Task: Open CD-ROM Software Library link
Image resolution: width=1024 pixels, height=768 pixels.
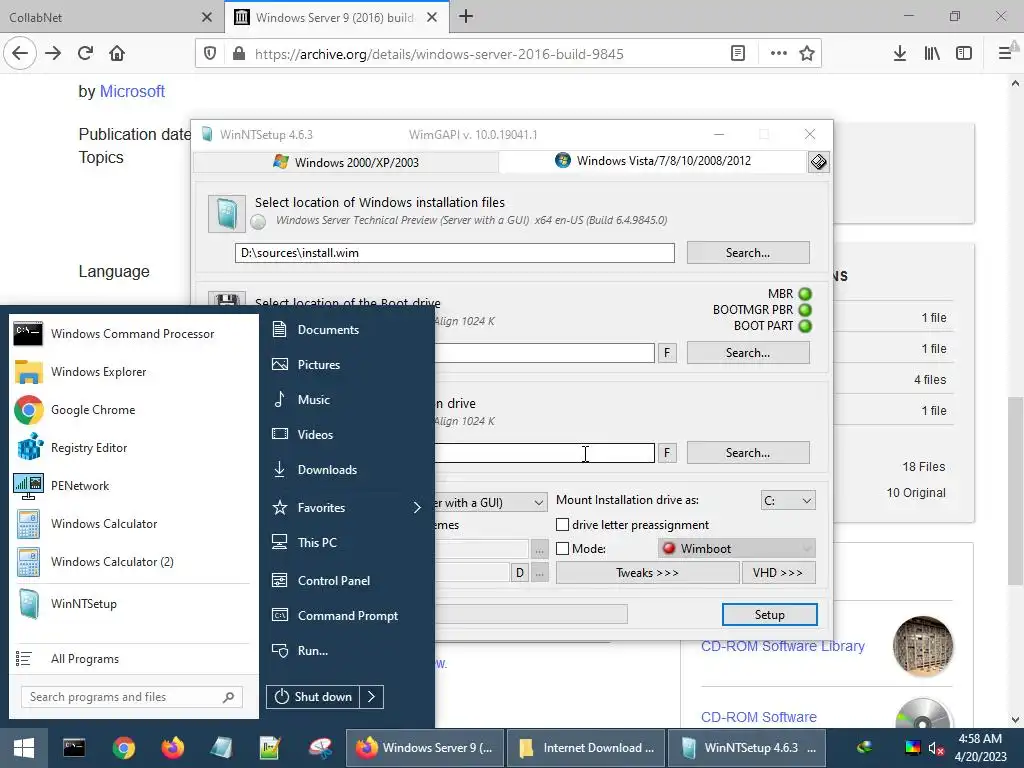Action: click(x=782, y=646)
